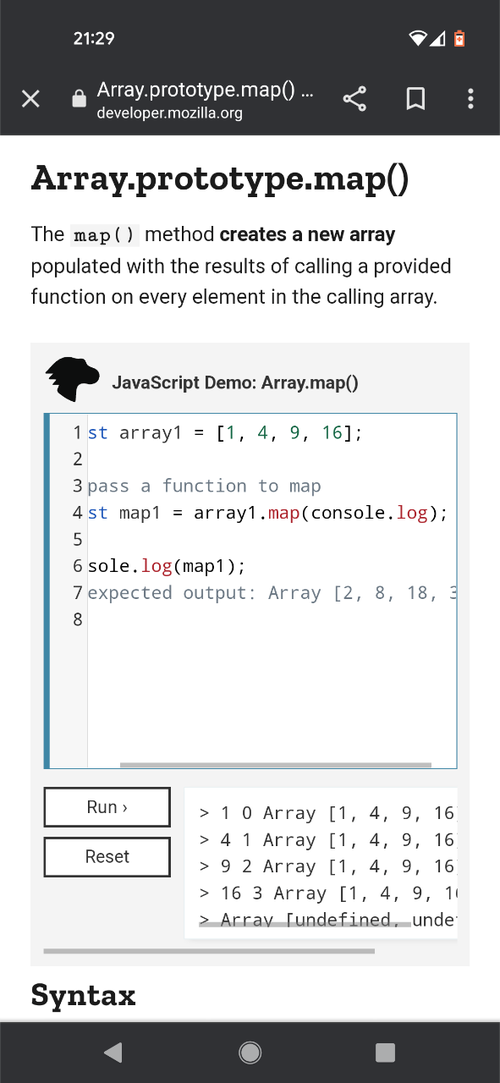This screenshot has height=1083, width=500.
Task: Open the three-dot overflow menu
Action: pos(470,99)
